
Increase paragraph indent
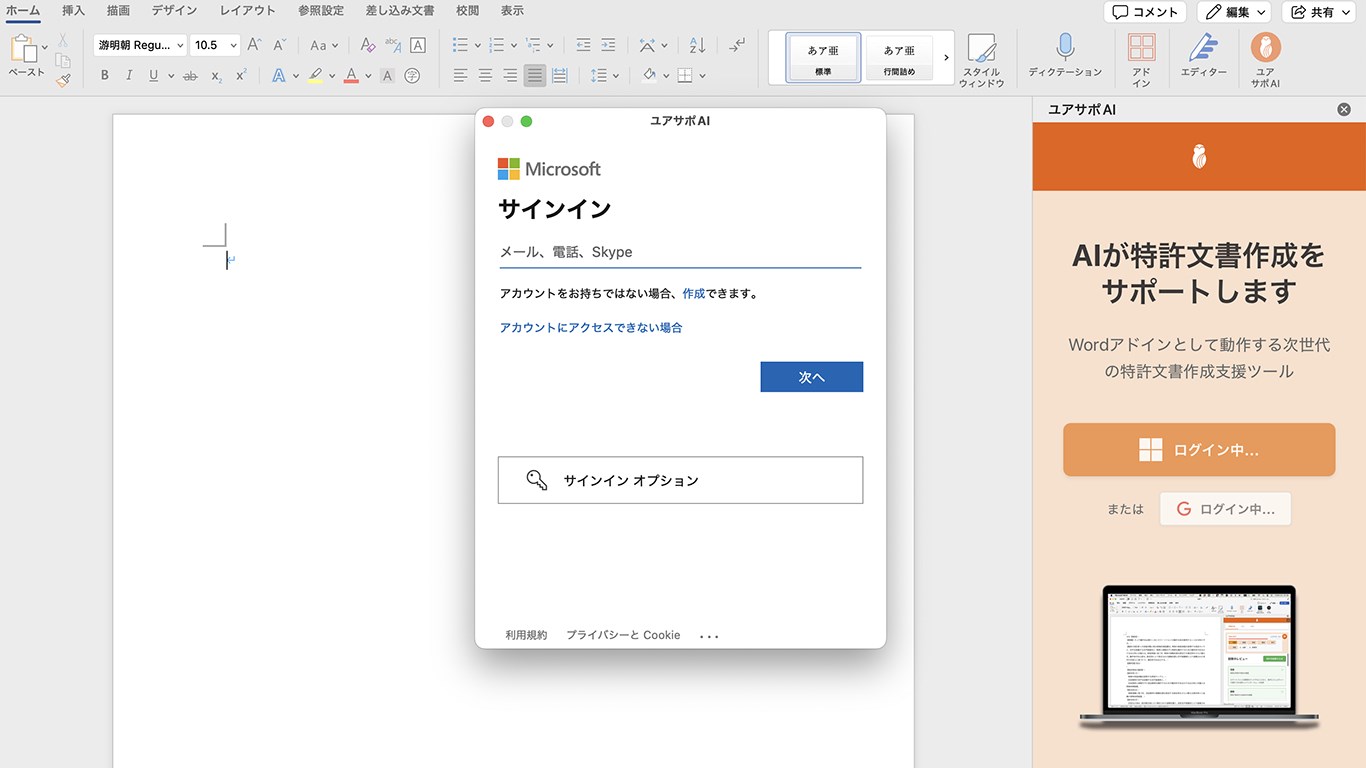click(x=609, y=45)
